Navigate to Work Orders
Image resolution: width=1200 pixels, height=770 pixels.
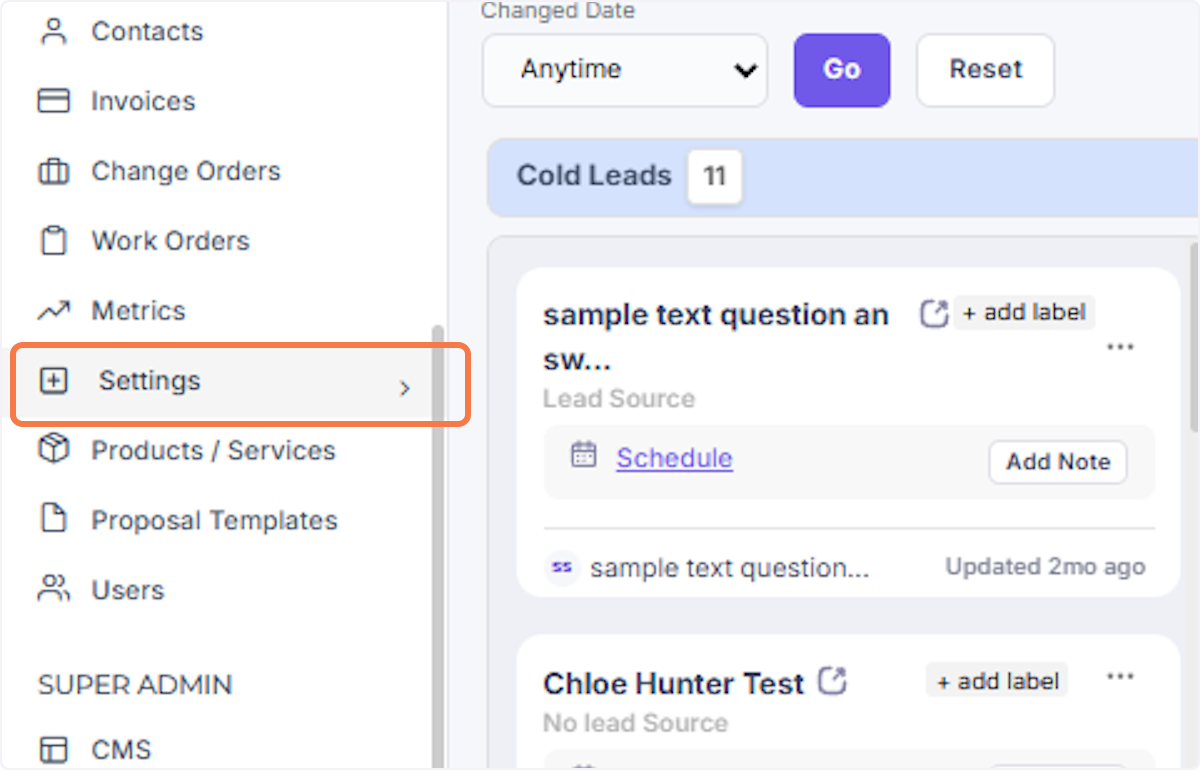(x=170, y=241)
